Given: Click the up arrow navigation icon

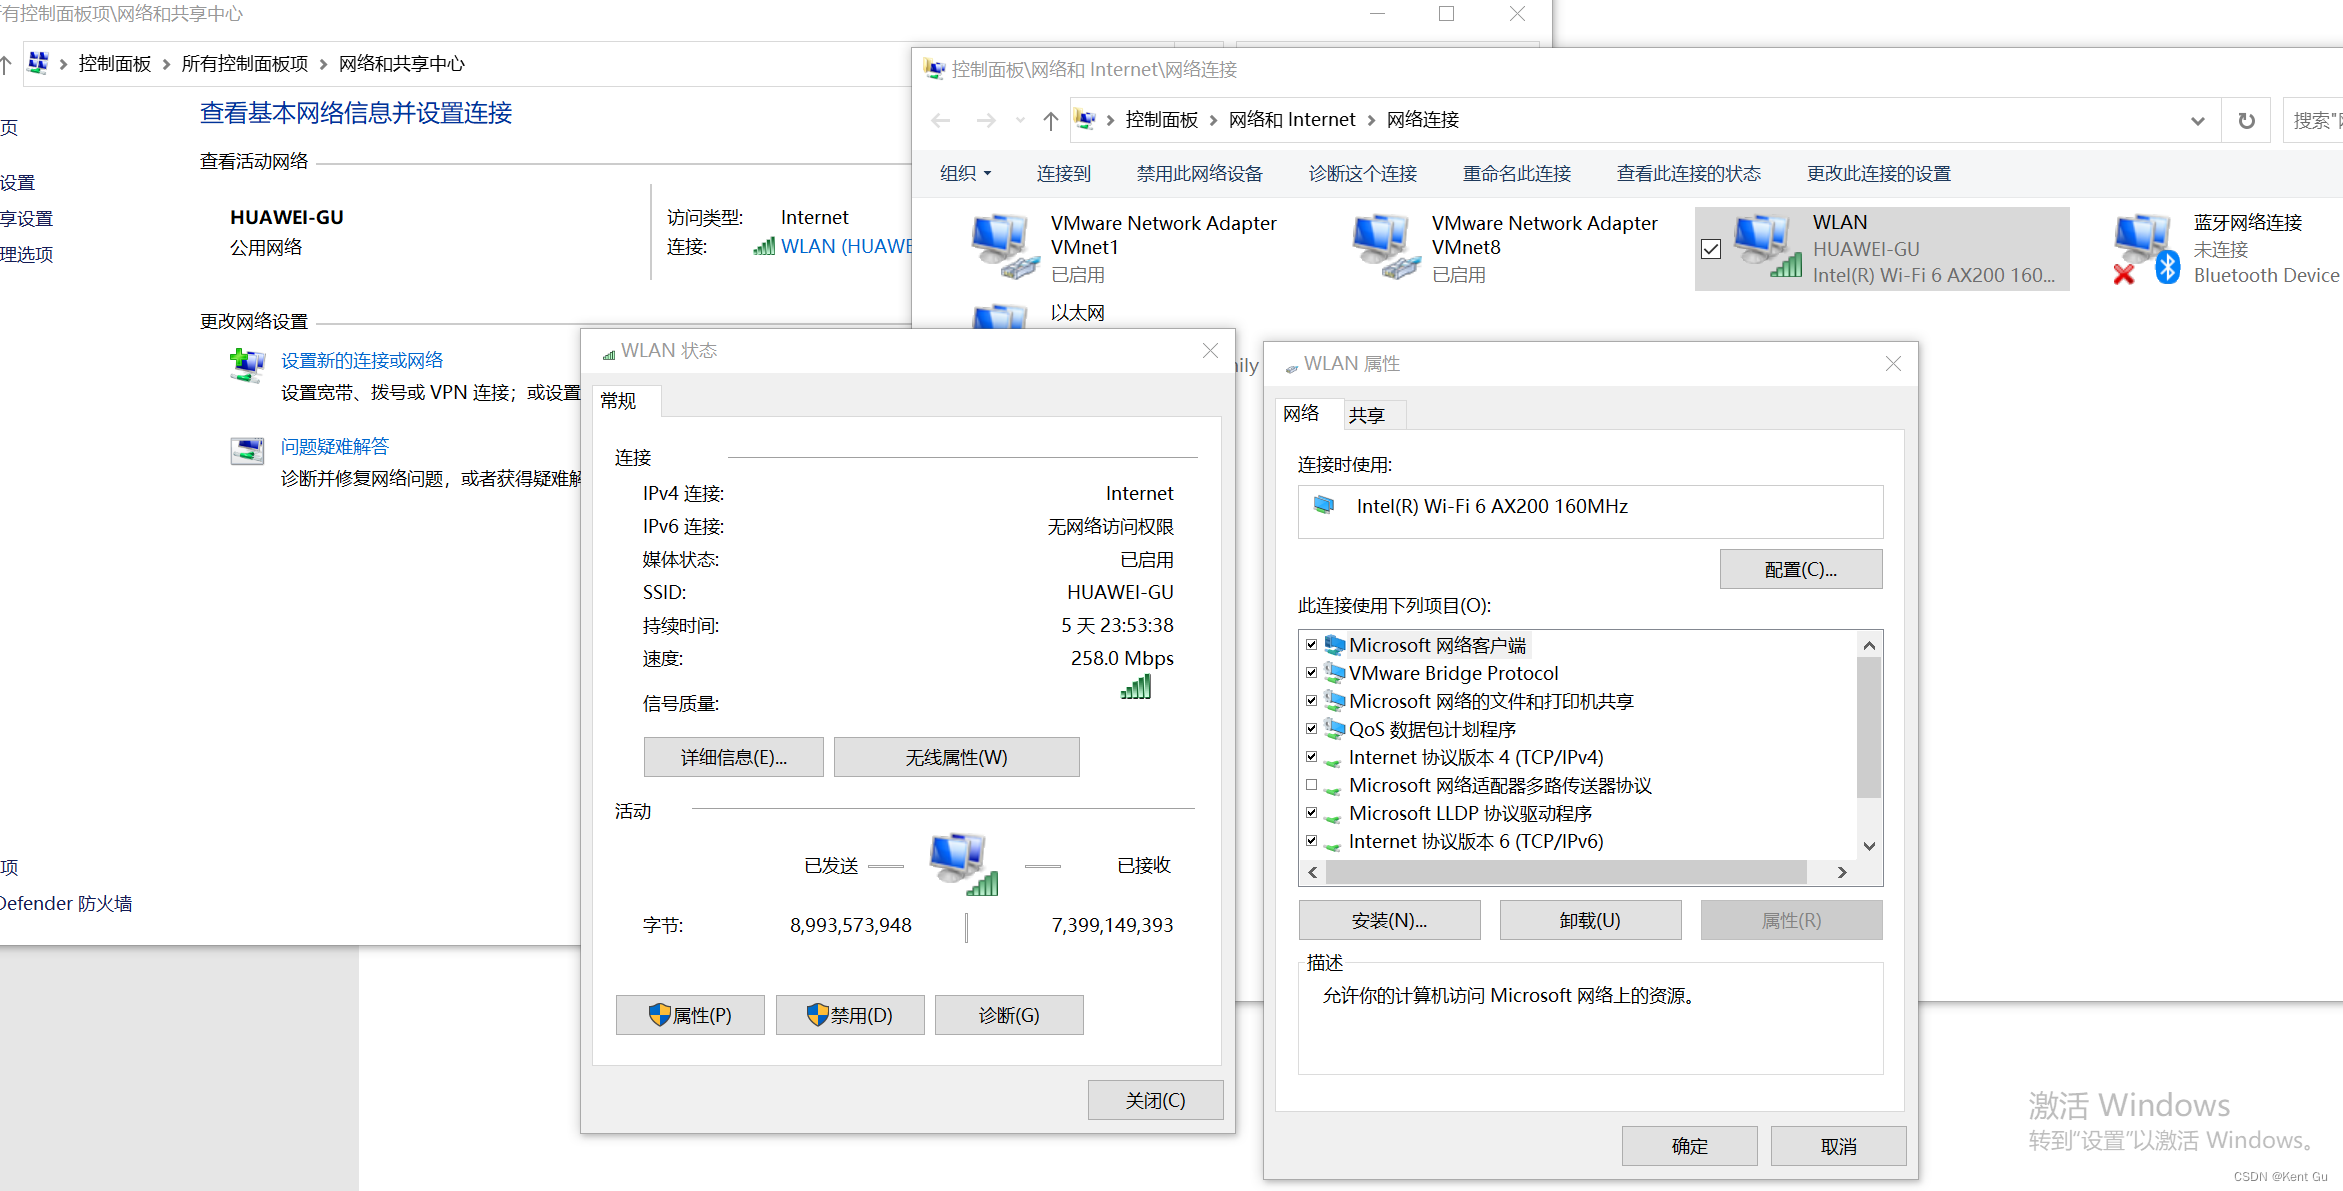Looking at the screenshot, I should pos(1050,121).
